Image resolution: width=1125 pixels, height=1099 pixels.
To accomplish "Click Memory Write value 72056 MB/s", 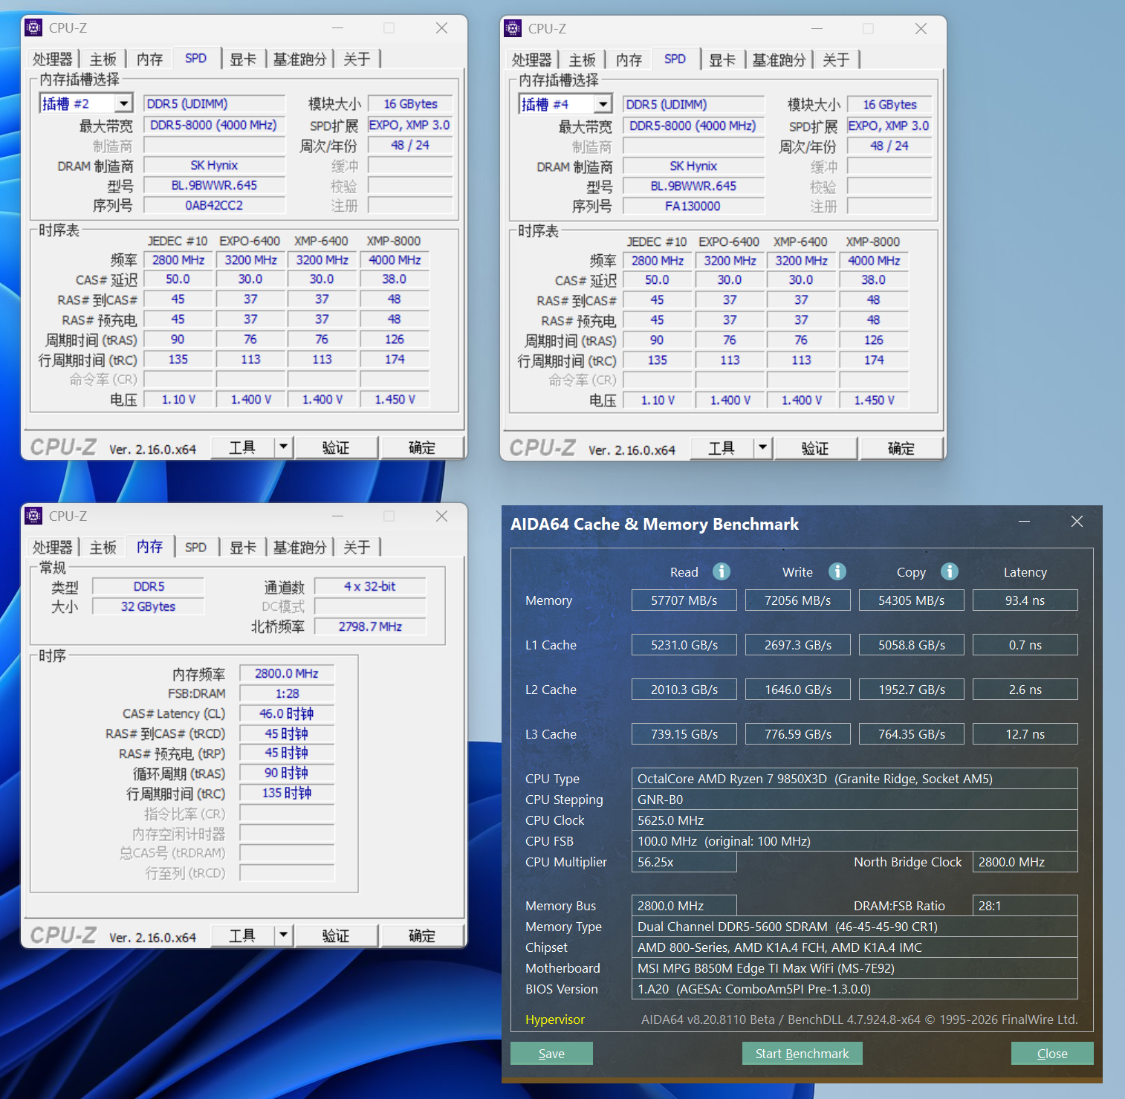I will click(798, 600).
